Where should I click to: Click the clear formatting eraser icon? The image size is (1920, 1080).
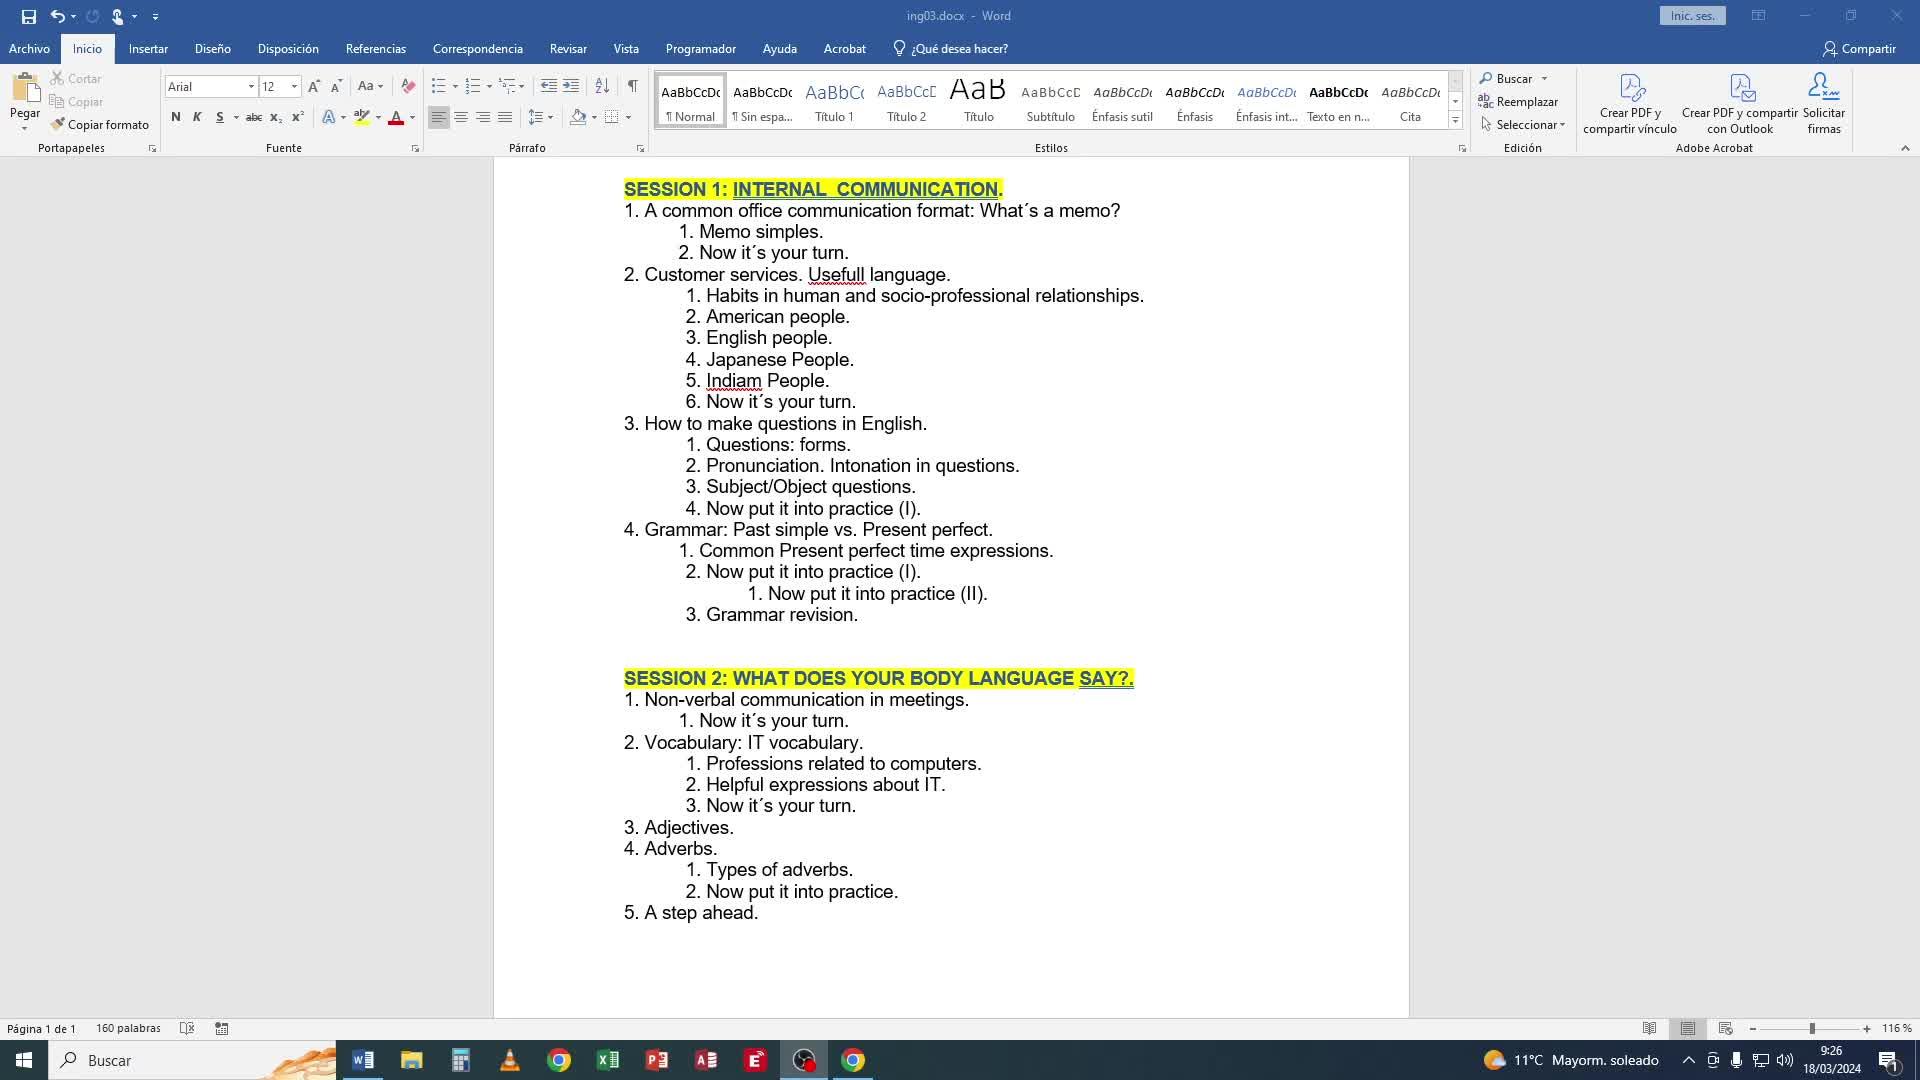pos(408,86)
